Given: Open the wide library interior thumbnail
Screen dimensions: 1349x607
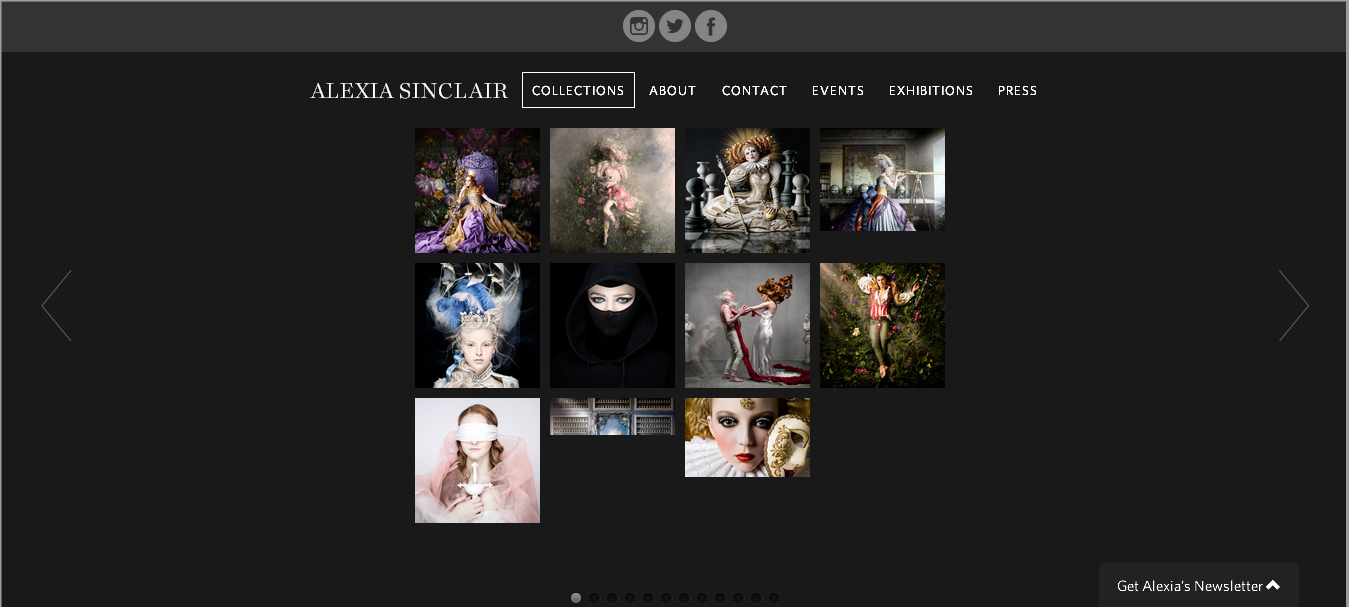Looking at the screenshot, I should (612, 416).
